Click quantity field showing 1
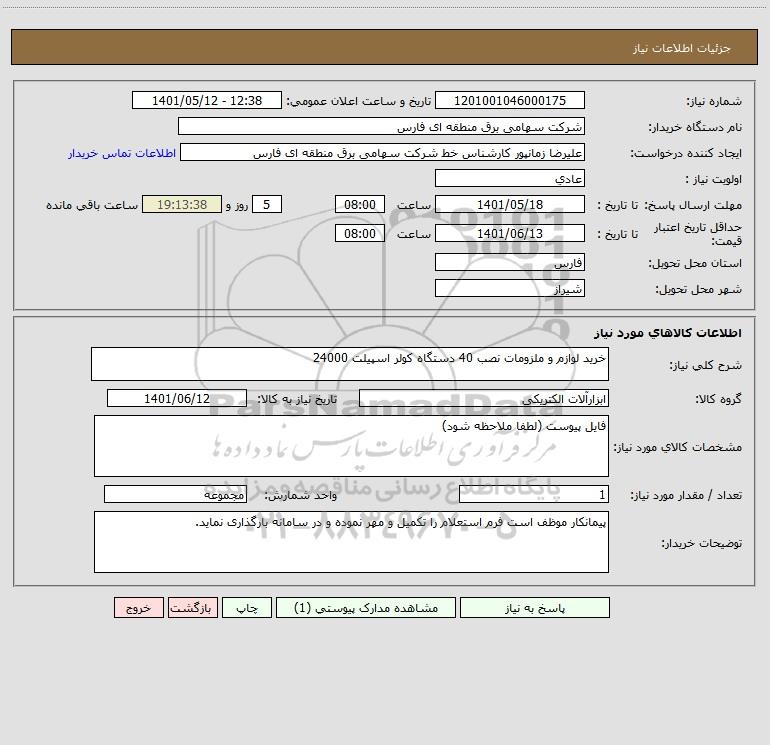Viewport: 770px width, 745px height. point(534,495)
